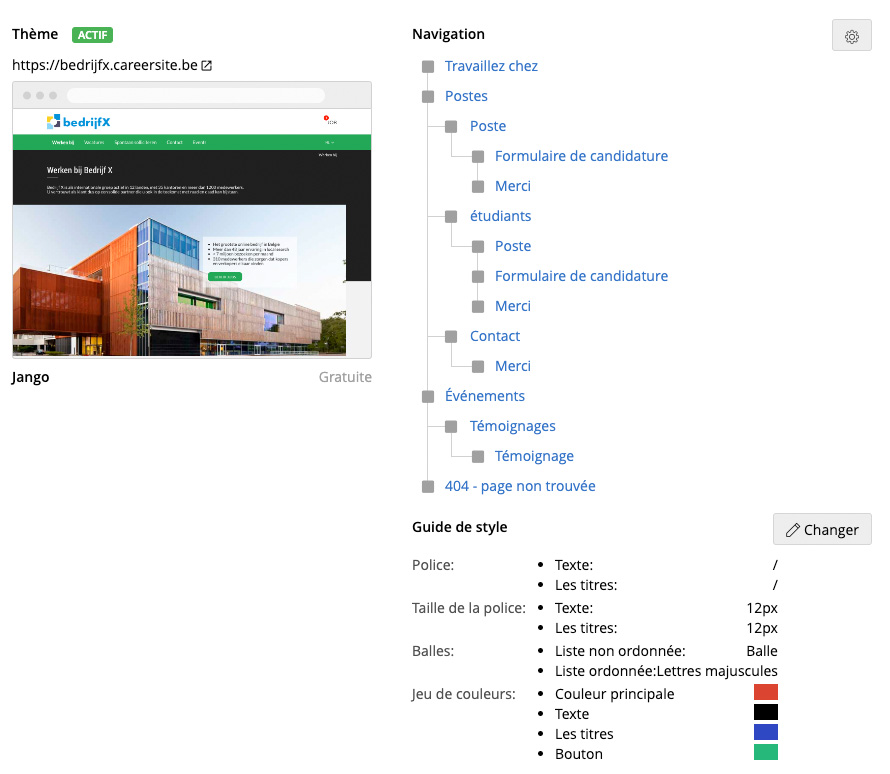This screenshot has height=774, width=890.
Task: Open the Témoignages navigation page
Action: [512, 426]
